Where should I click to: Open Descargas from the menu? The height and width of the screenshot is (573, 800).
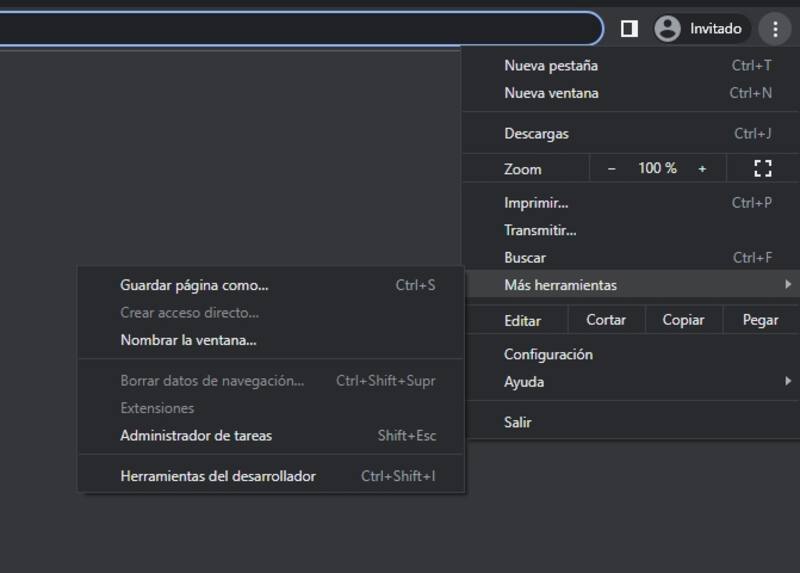[536, 133]
